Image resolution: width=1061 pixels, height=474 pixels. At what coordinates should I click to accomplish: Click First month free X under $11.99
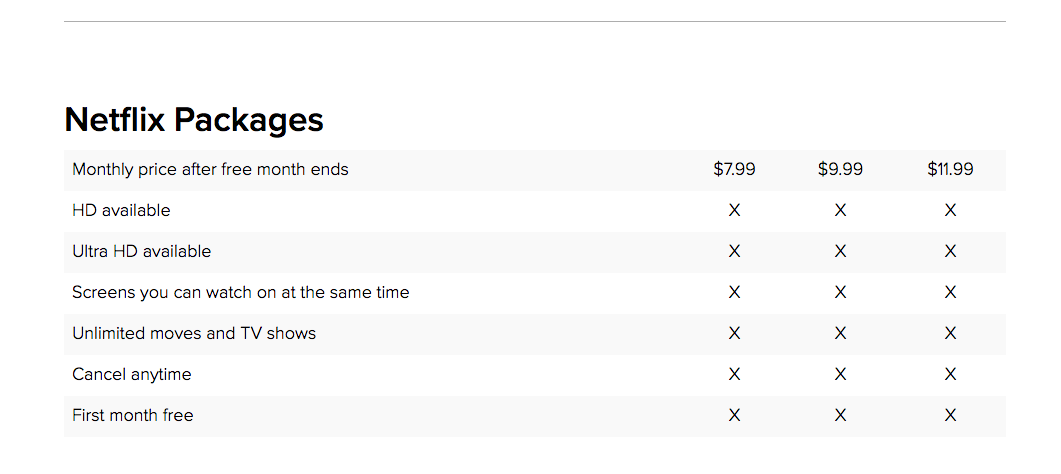coord(950,415)
